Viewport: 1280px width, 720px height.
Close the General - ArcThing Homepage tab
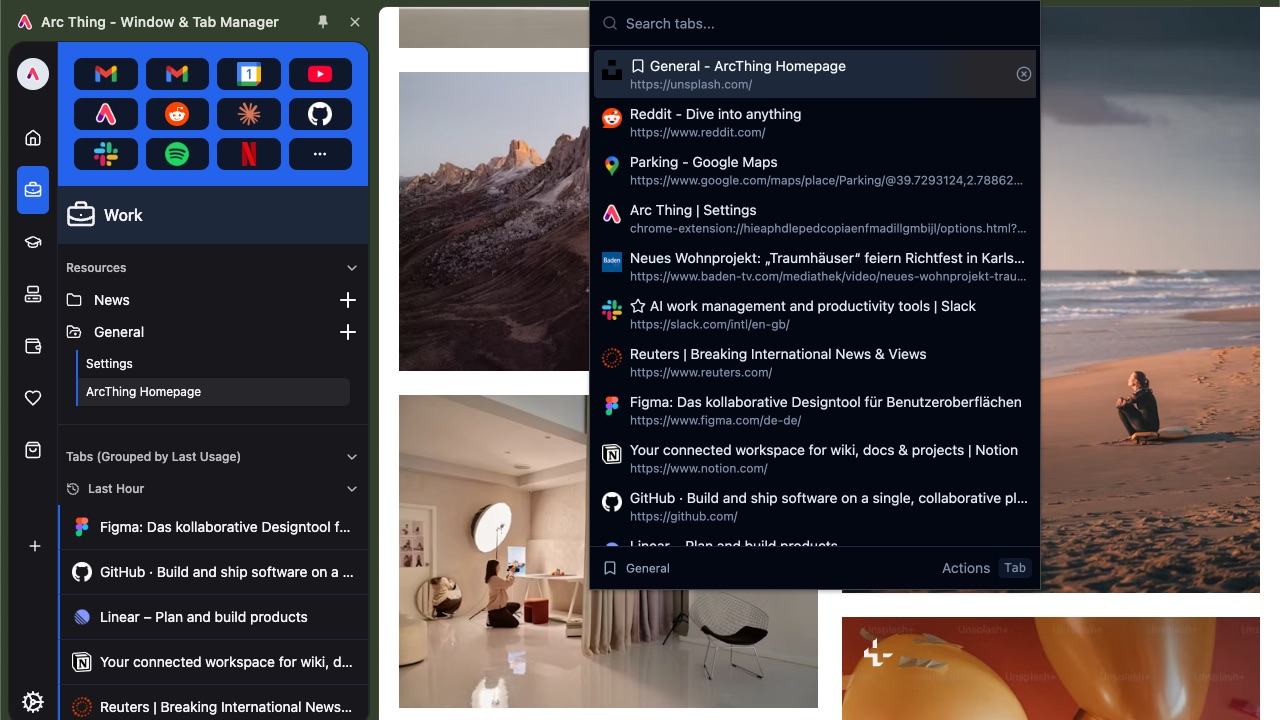tap(1024, 74)
